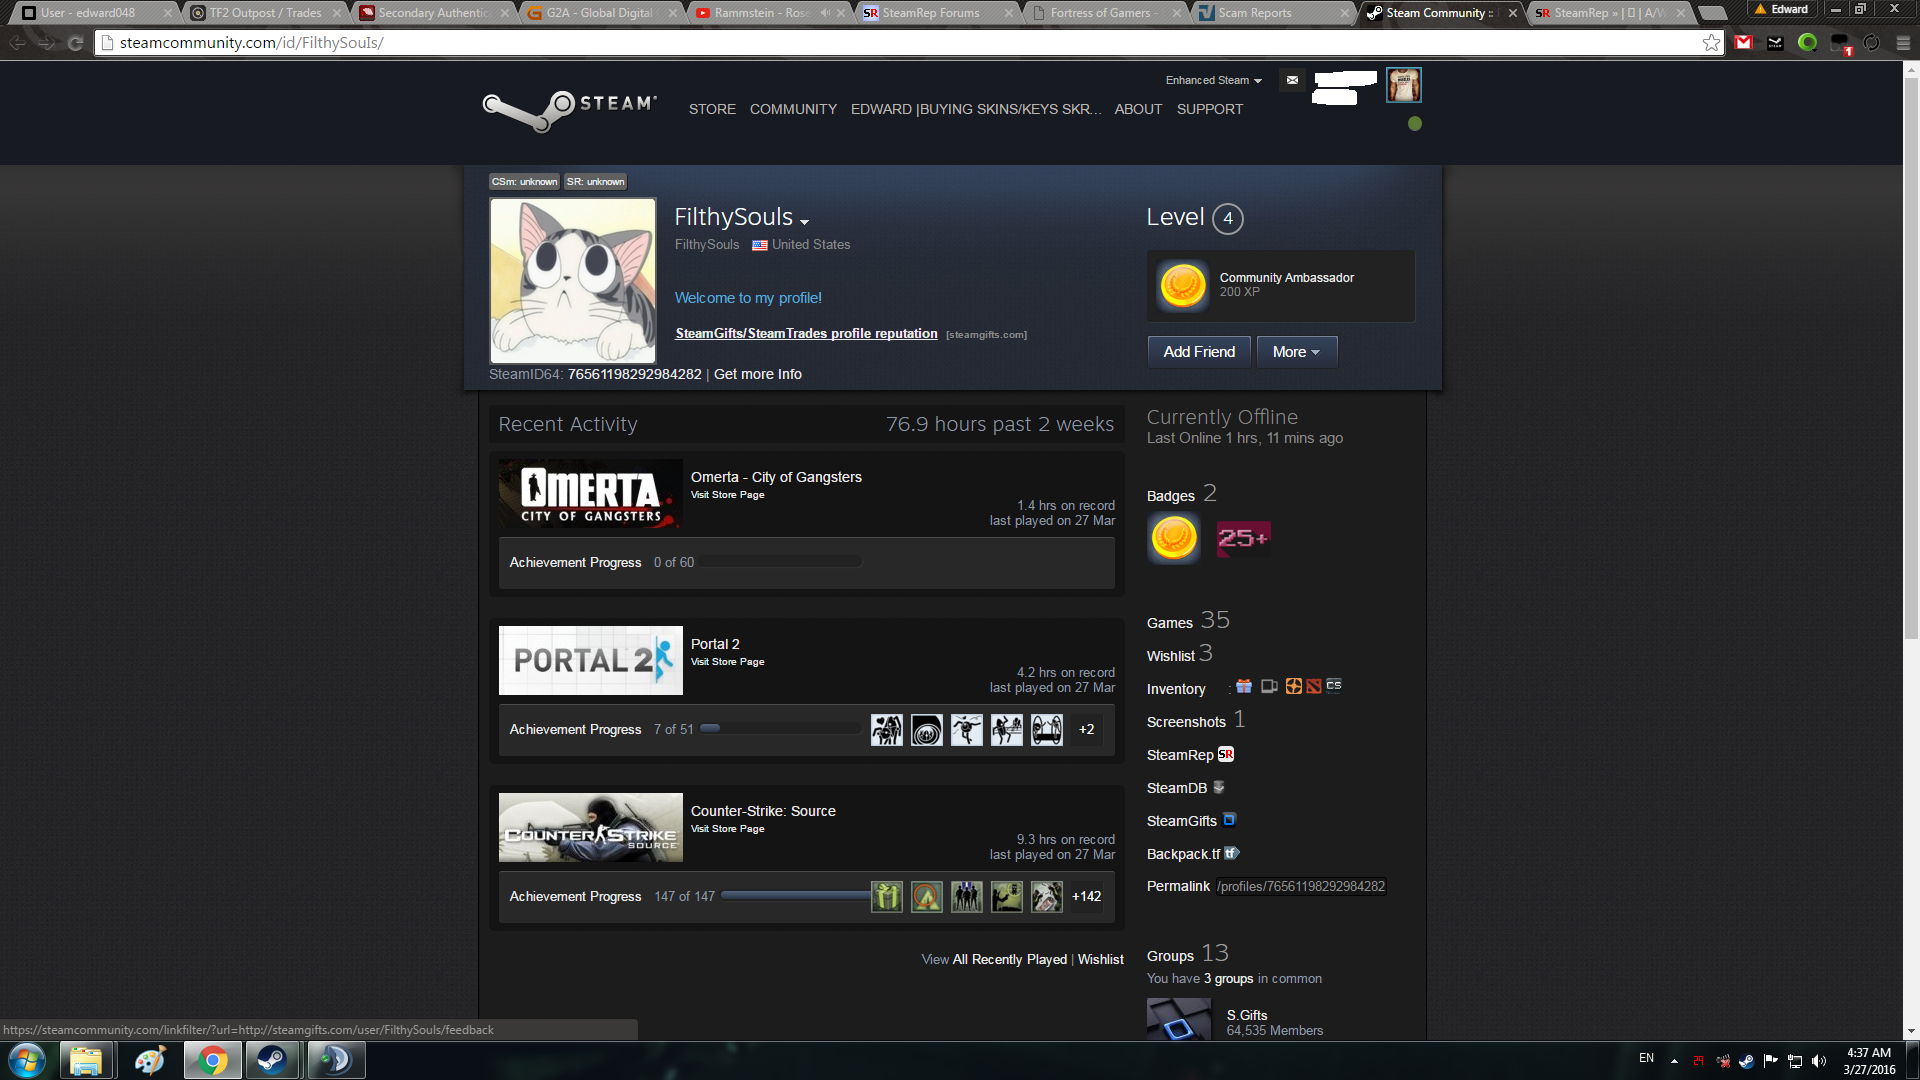Click the Steam app in the taskbar
1920x1080 pixels.
[x=272, y=1060]
